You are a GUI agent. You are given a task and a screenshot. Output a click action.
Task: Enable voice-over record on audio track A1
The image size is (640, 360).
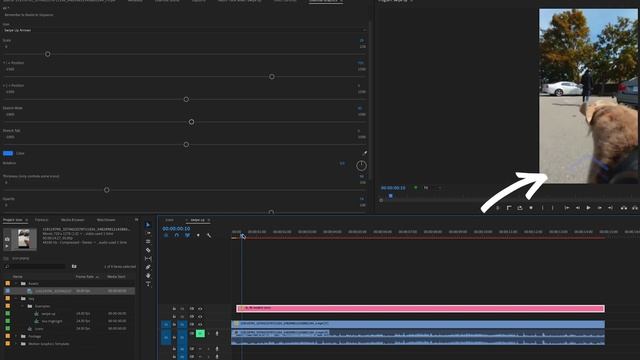[217, 334]
